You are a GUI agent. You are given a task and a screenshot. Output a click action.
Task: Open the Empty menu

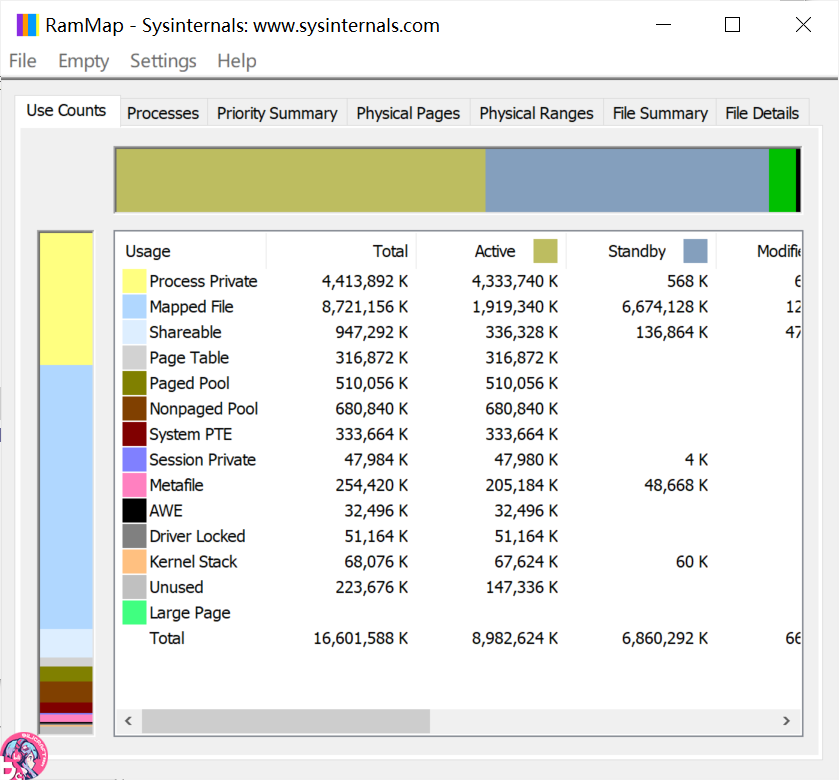83,61
